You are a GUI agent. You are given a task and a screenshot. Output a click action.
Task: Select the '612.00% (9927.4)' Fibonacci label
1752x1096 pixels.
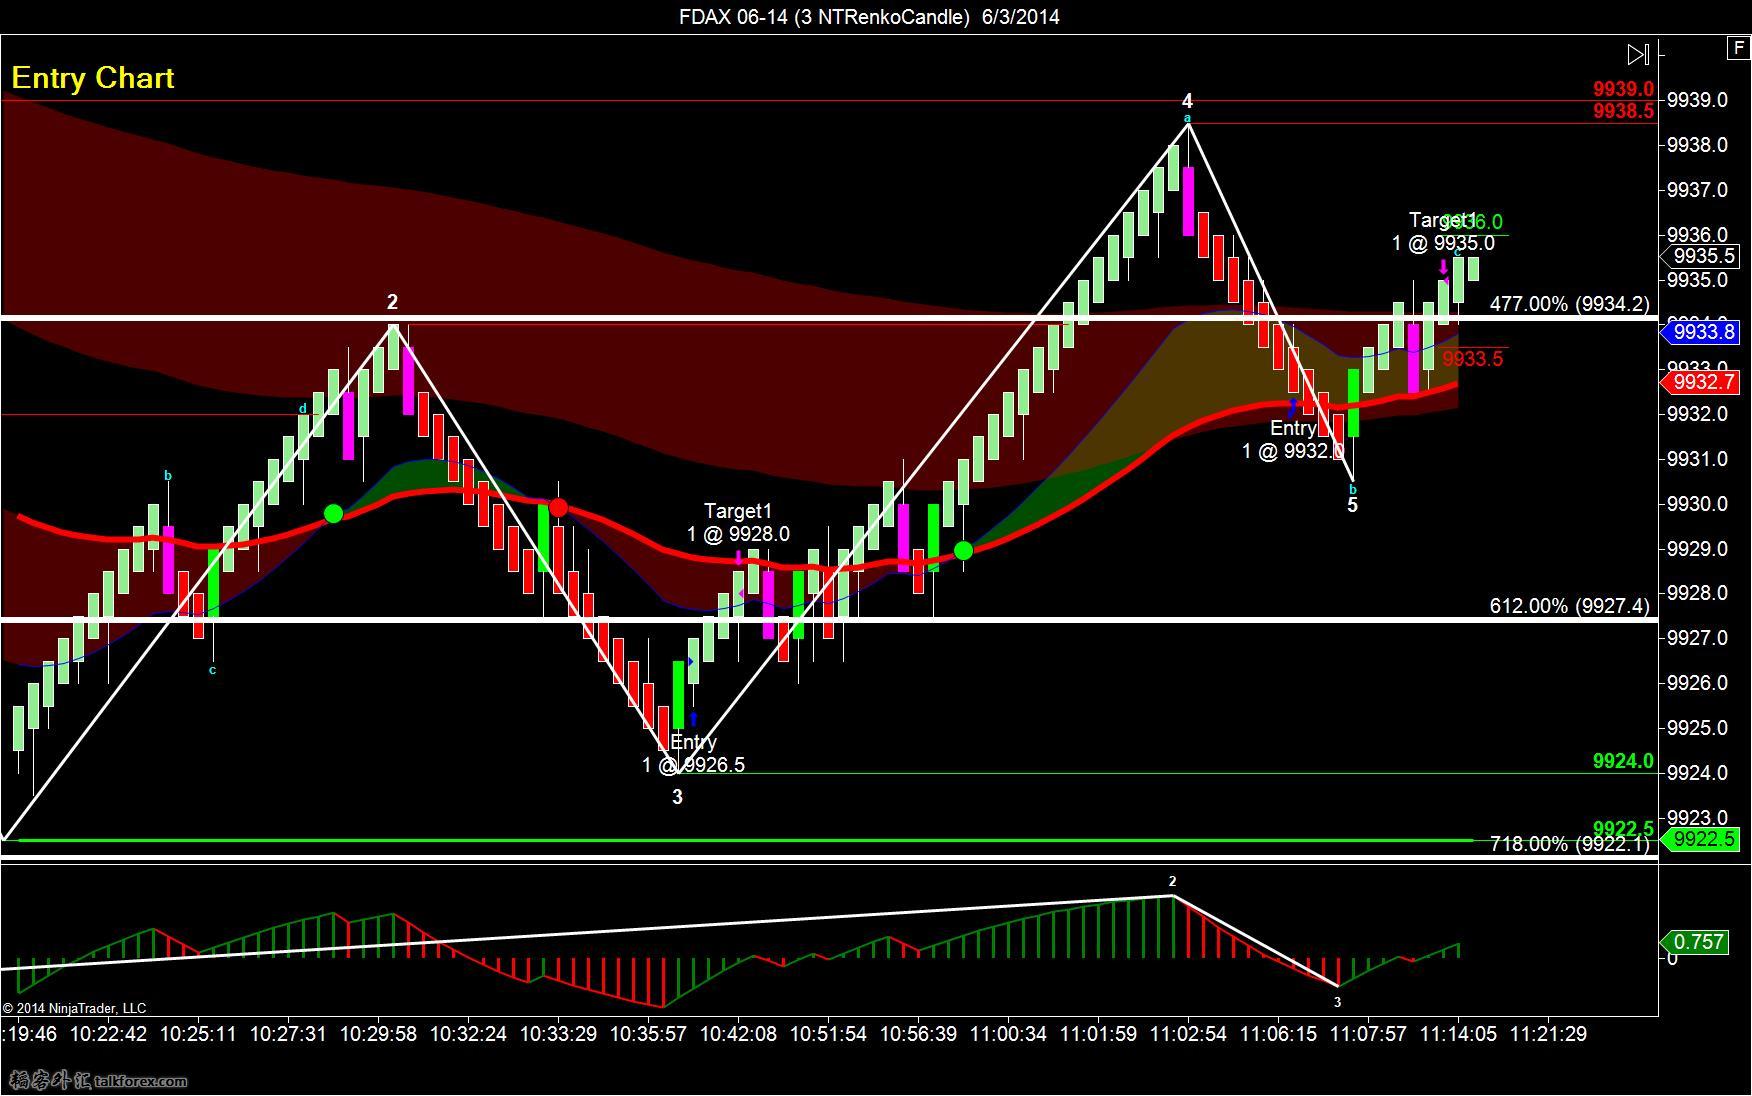pyautogui.click(x=1569, y=606)
